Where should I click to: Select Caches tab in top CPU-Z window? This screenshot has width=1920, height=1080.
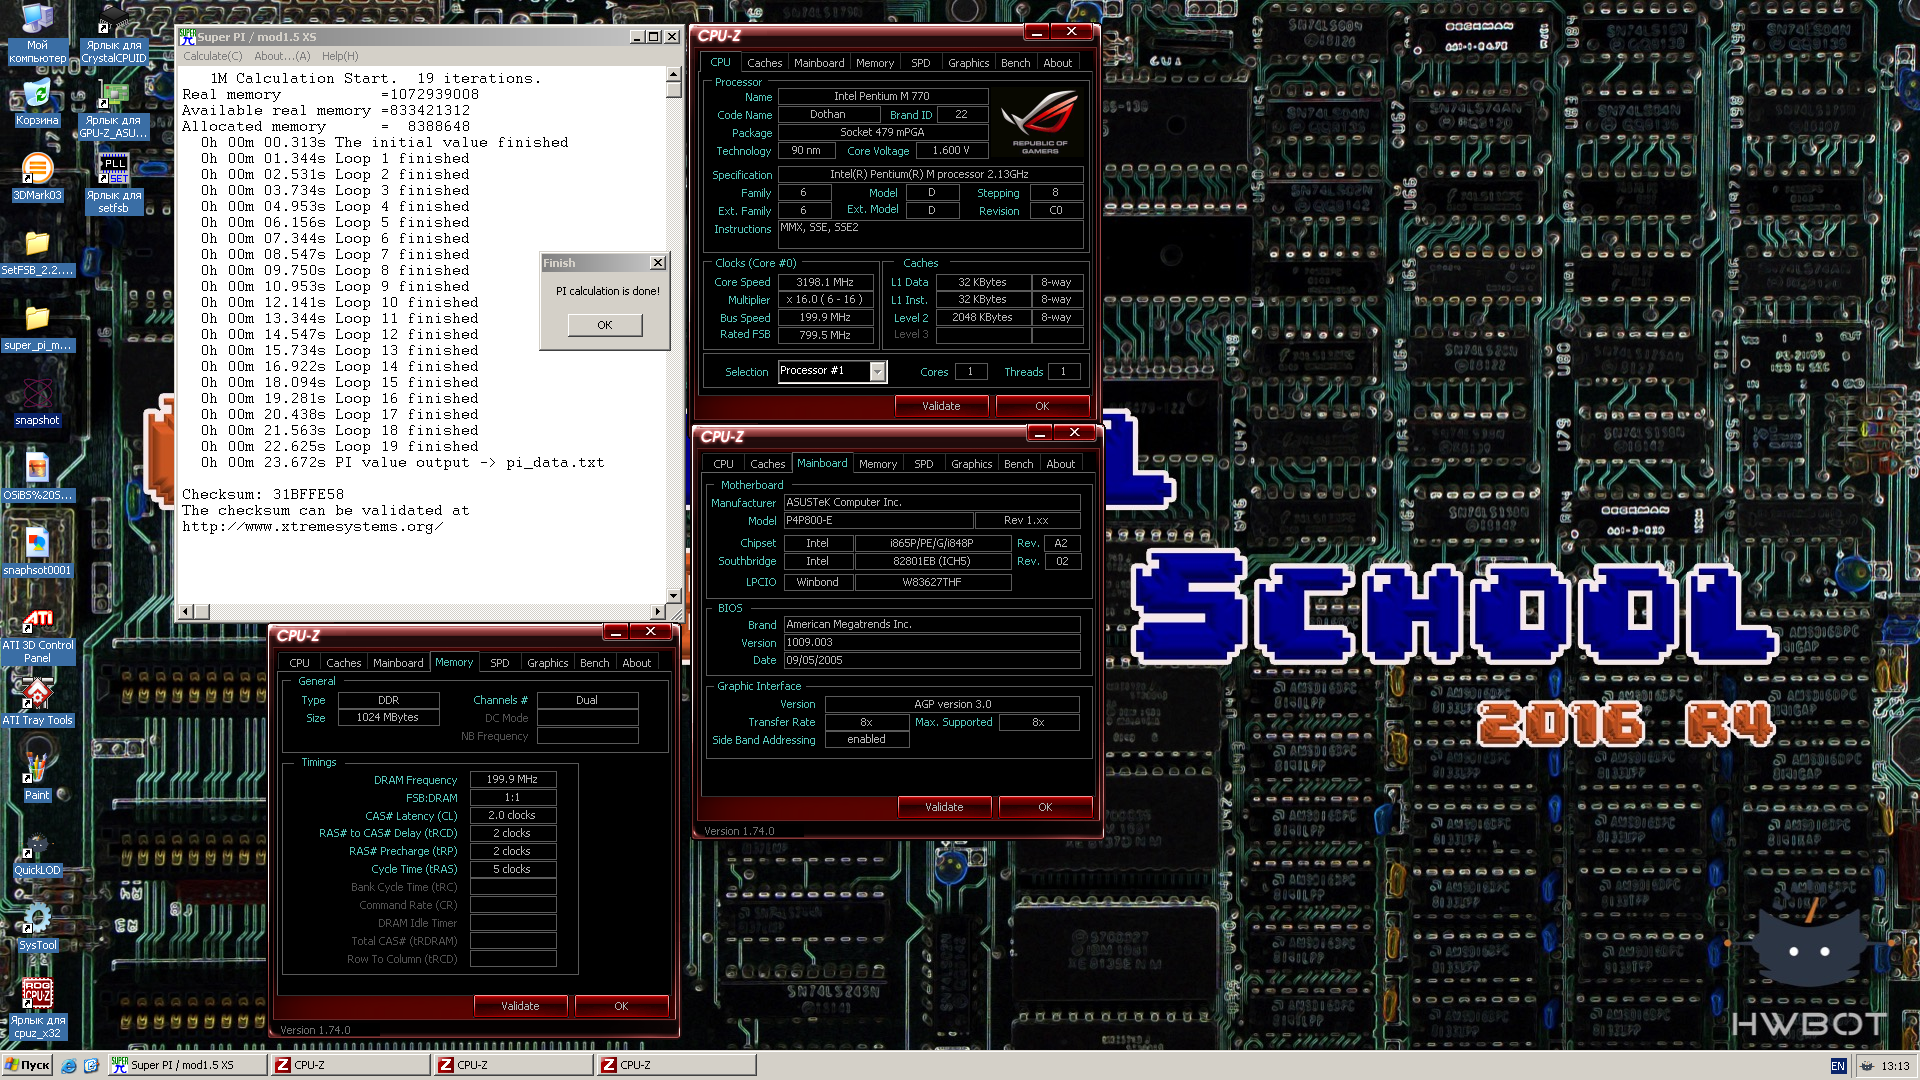pyautogui.click(x=764, y=63)
